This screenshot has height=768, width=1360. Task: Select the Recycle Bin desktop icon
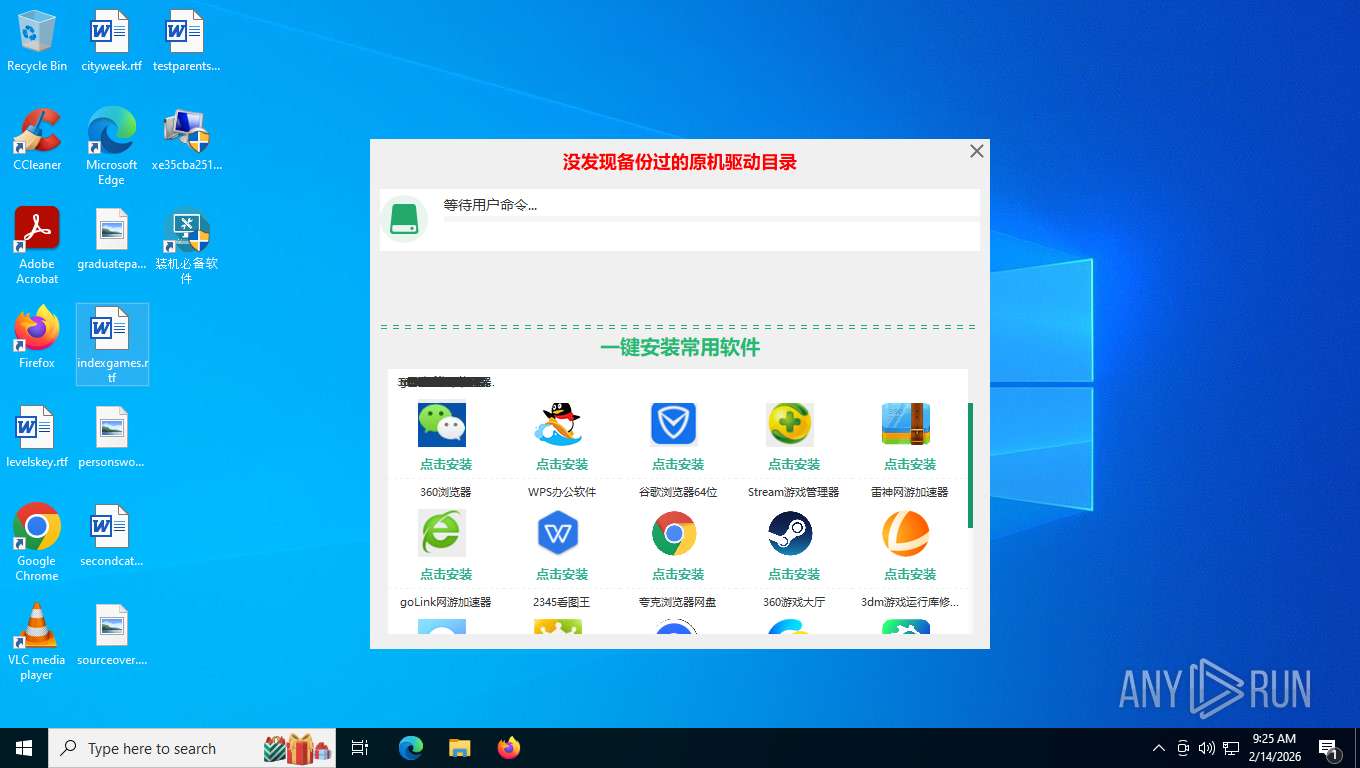click(37, 41)
